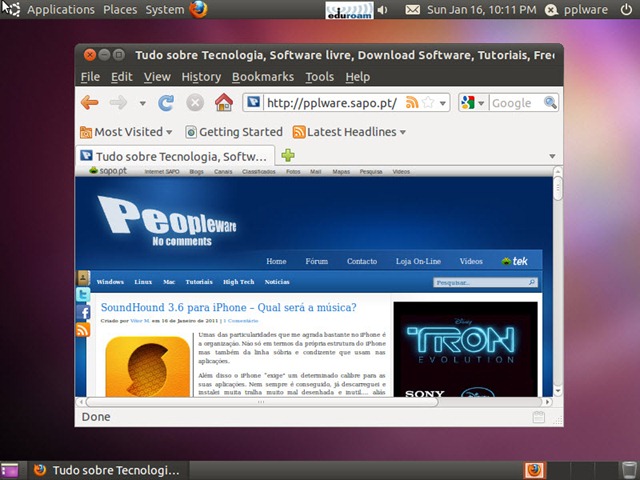Image resolution: width=640 pixels, height=480 pixels.
Task: Click the pplware.sapo.pt address field
Action: tap(333, 103)
